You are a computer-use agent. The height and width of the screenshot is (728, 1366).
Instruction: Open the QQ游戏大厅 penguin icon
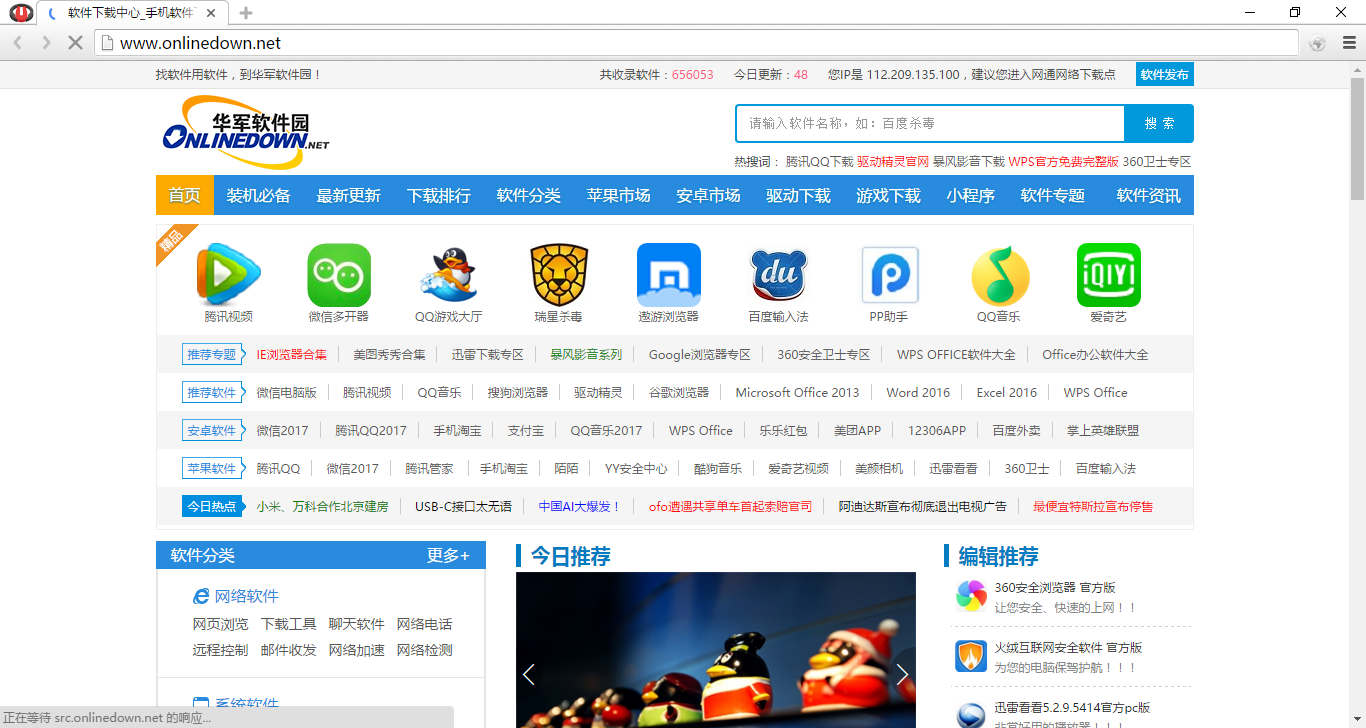(x=449, y=275)
